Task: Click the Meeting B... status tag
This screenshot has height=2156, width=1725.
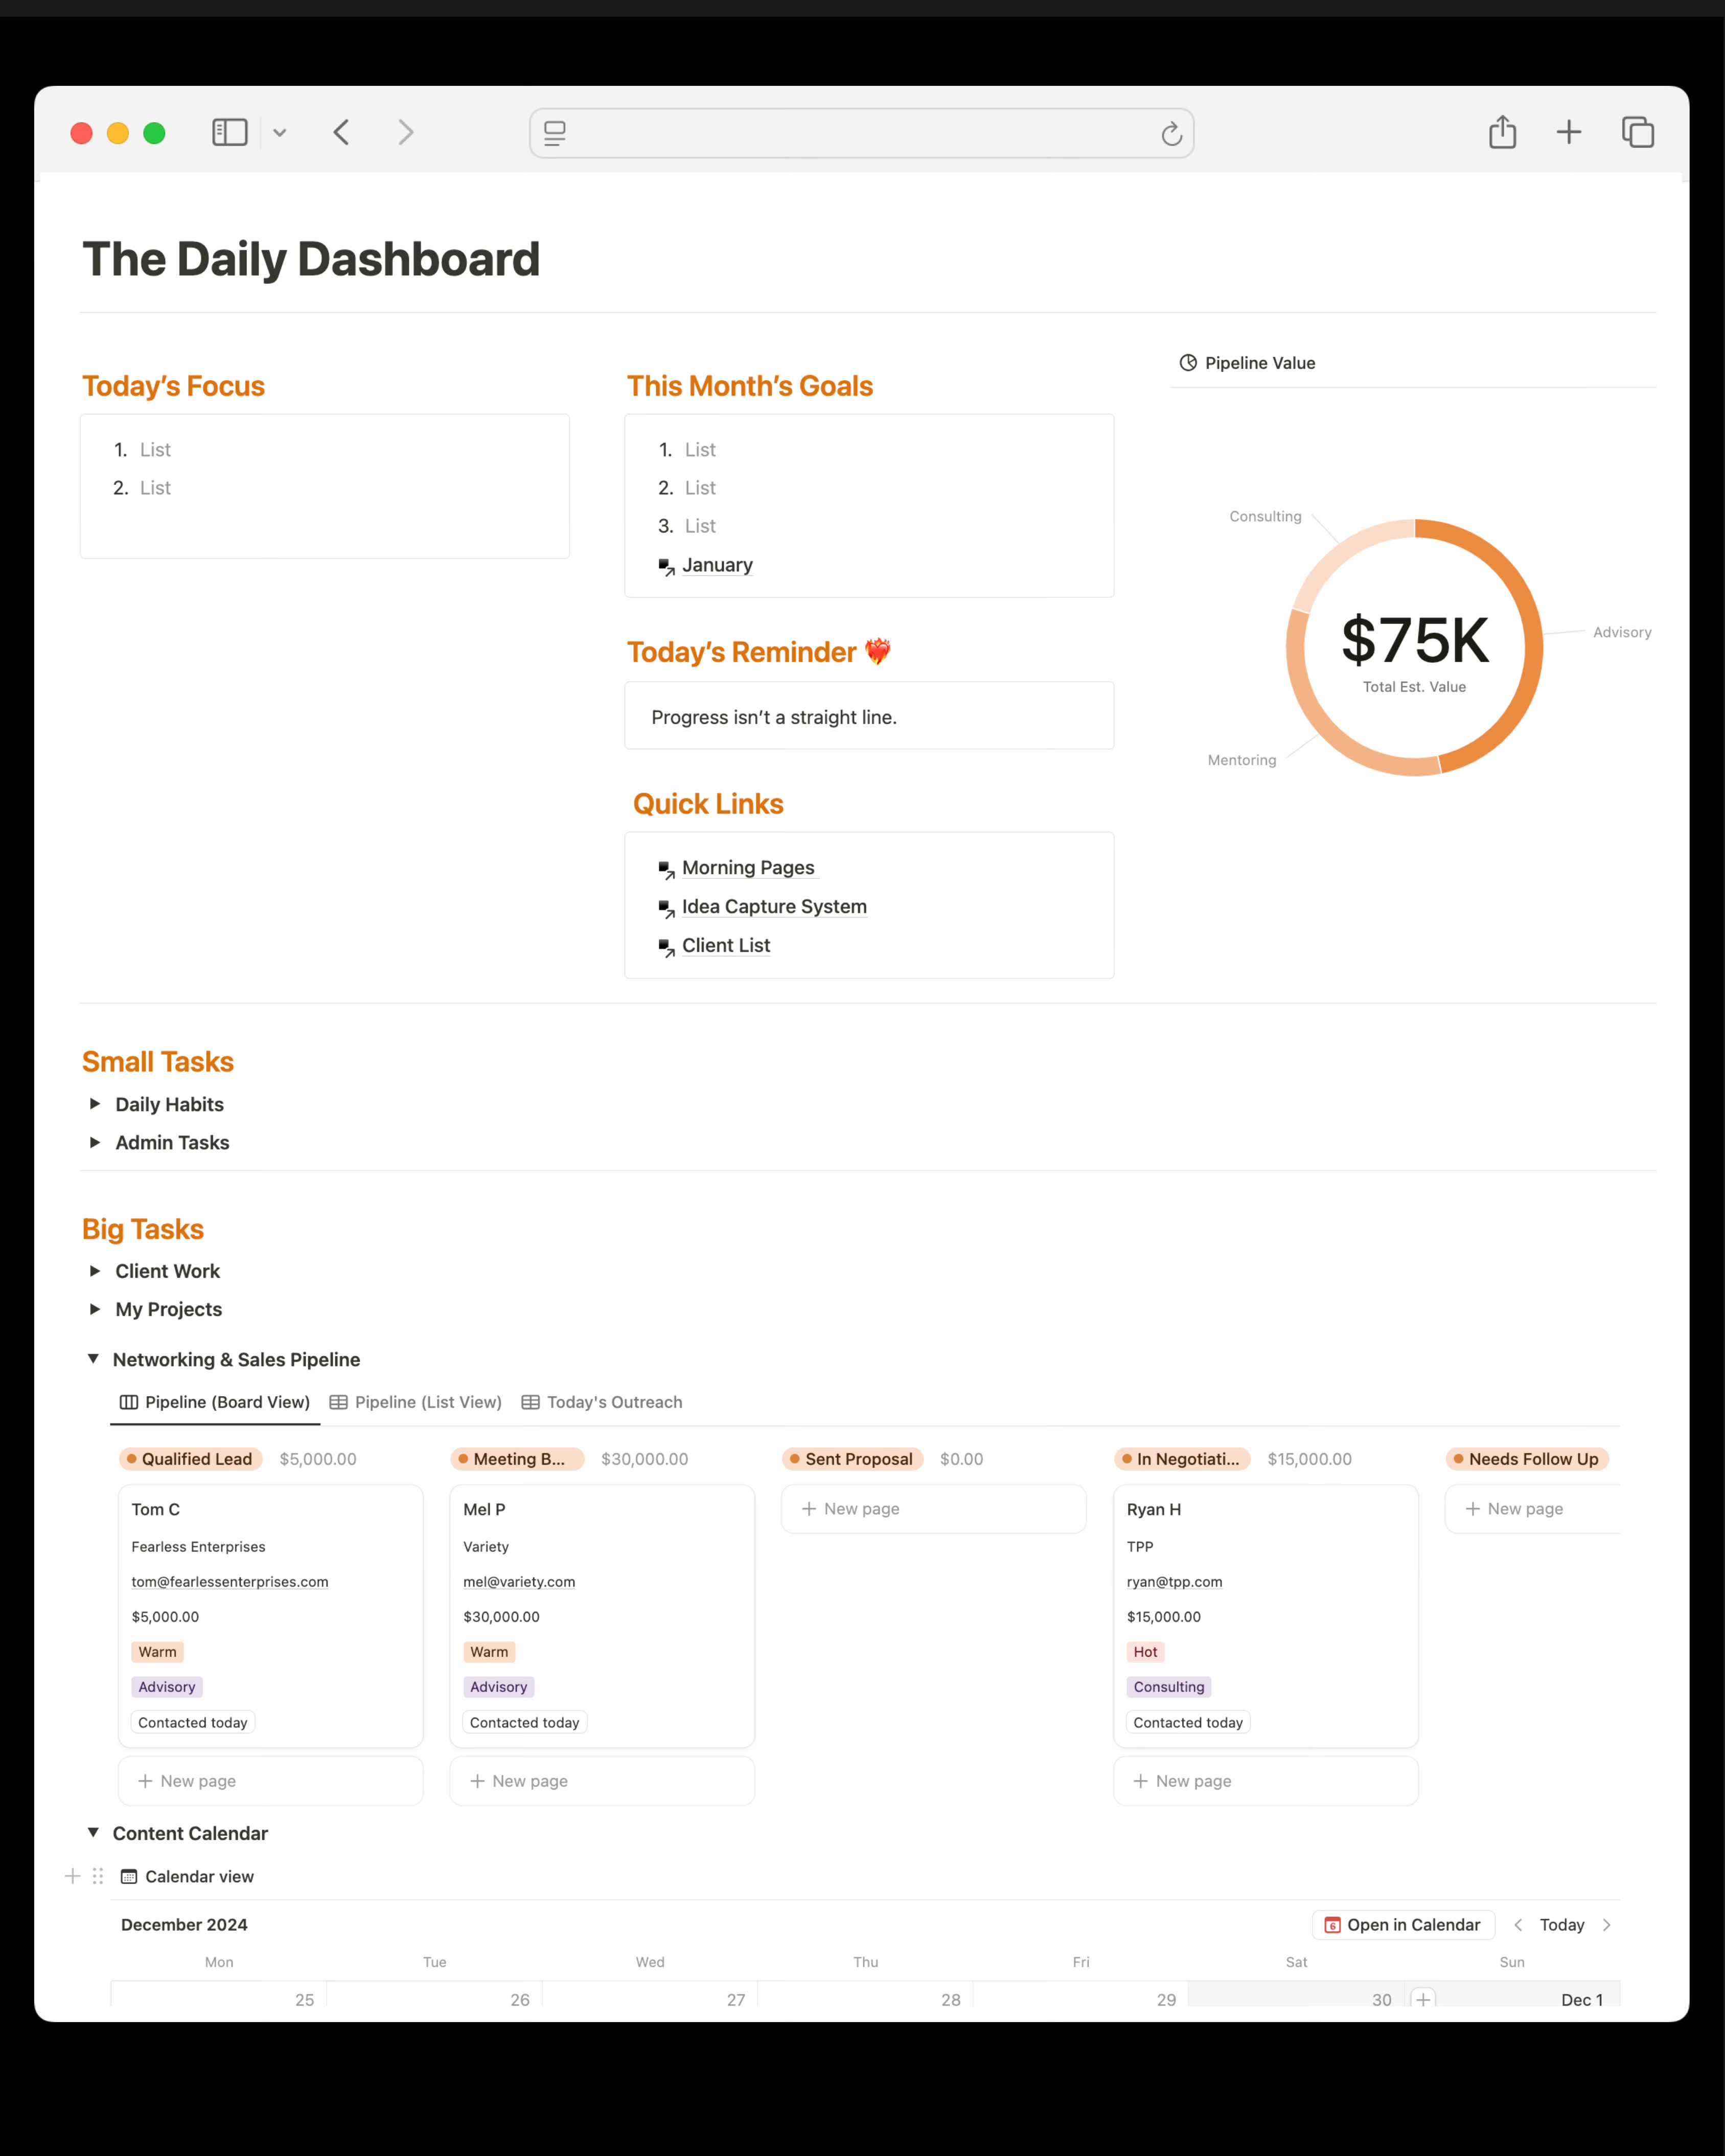Action: coord(516,1459)
